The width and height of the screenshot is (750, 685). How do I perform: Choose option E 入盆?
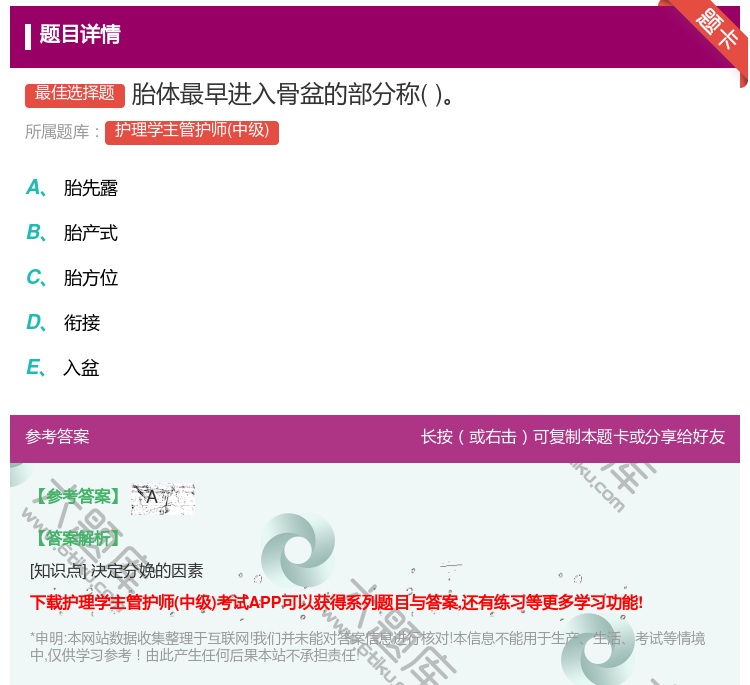[x=82, y=368]
